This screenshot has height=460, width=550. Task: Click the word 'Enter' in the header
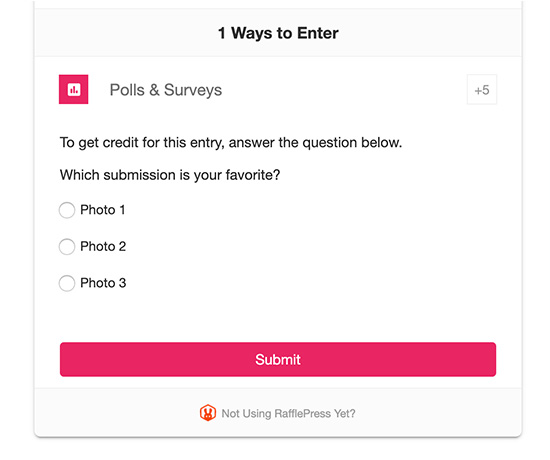[x=318, y=33]
